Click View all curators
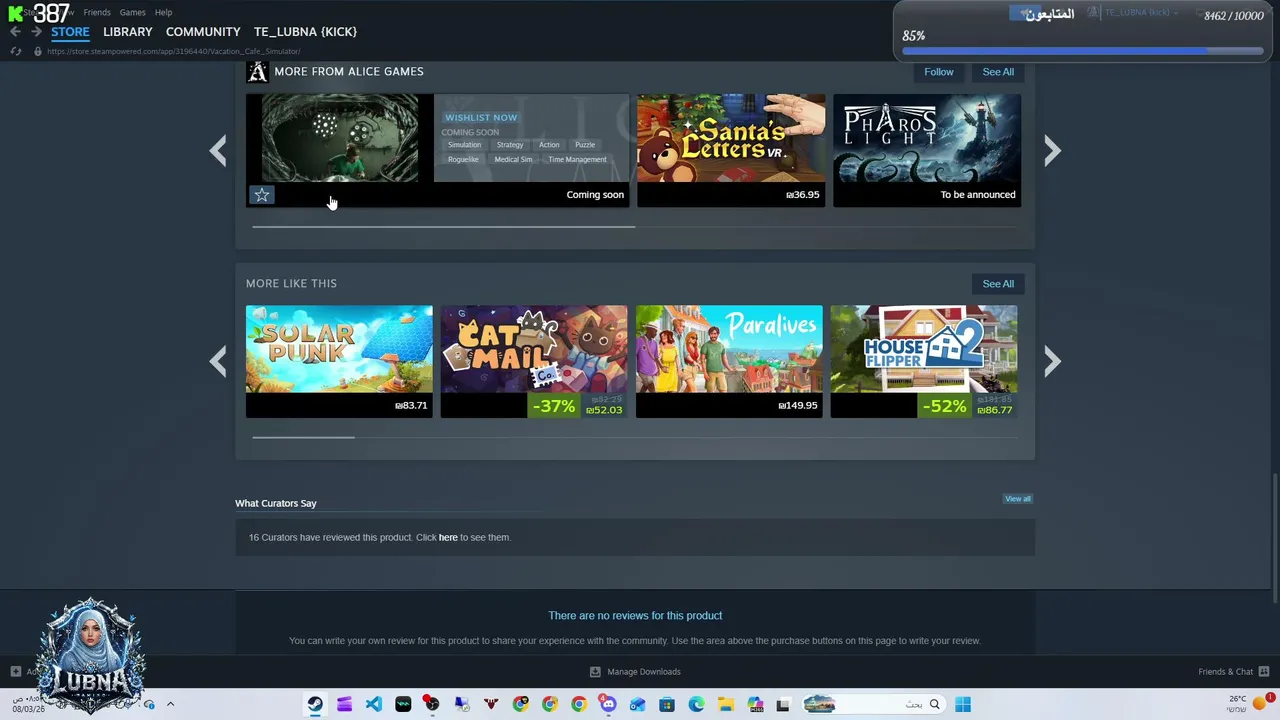Image resolution: width=1280 pixels, height=720 pixels. [1018, 499]
